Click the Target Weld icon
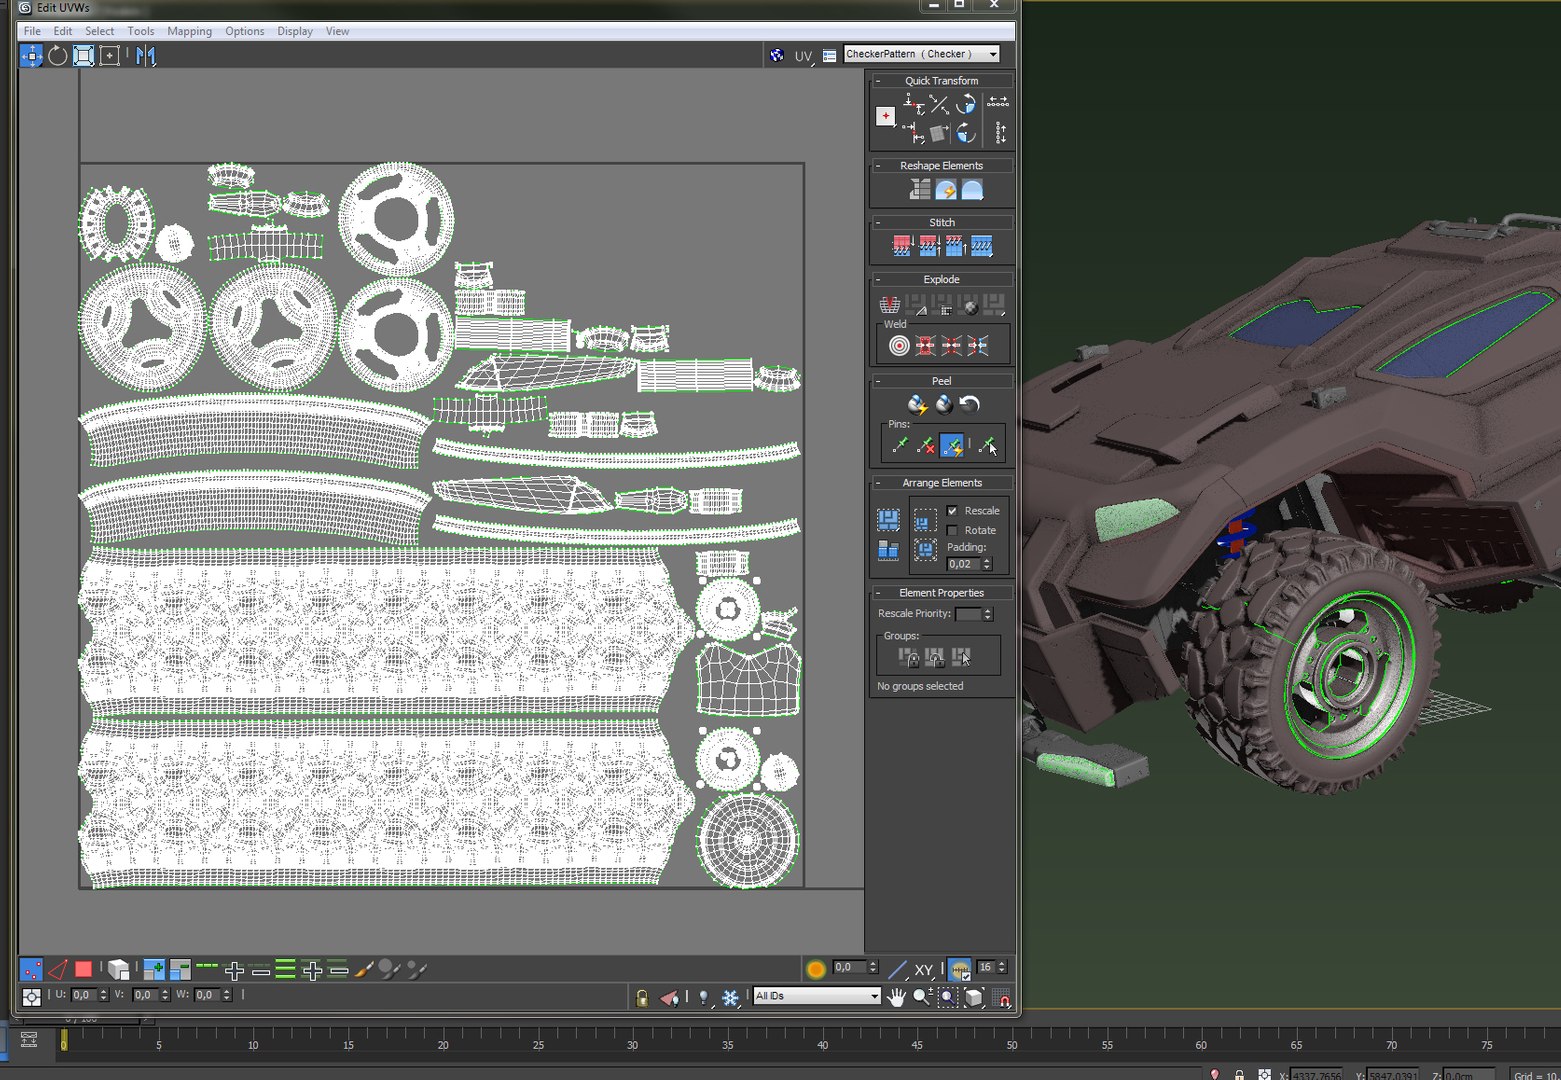1561x1080 pixels. [899, 346]
